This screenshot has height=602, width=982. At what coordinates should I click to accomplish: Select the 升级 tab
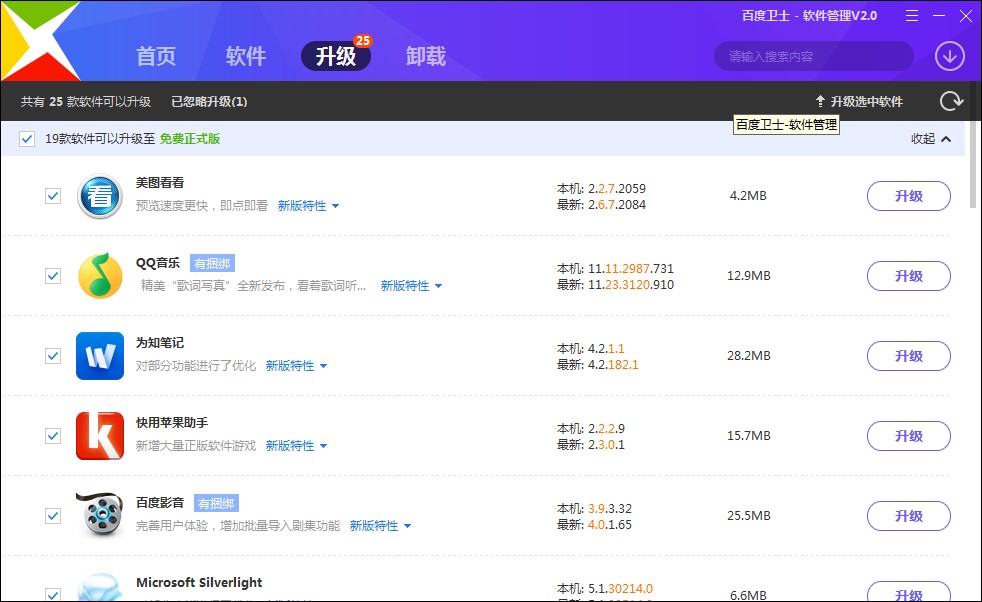tap(336, 56)
